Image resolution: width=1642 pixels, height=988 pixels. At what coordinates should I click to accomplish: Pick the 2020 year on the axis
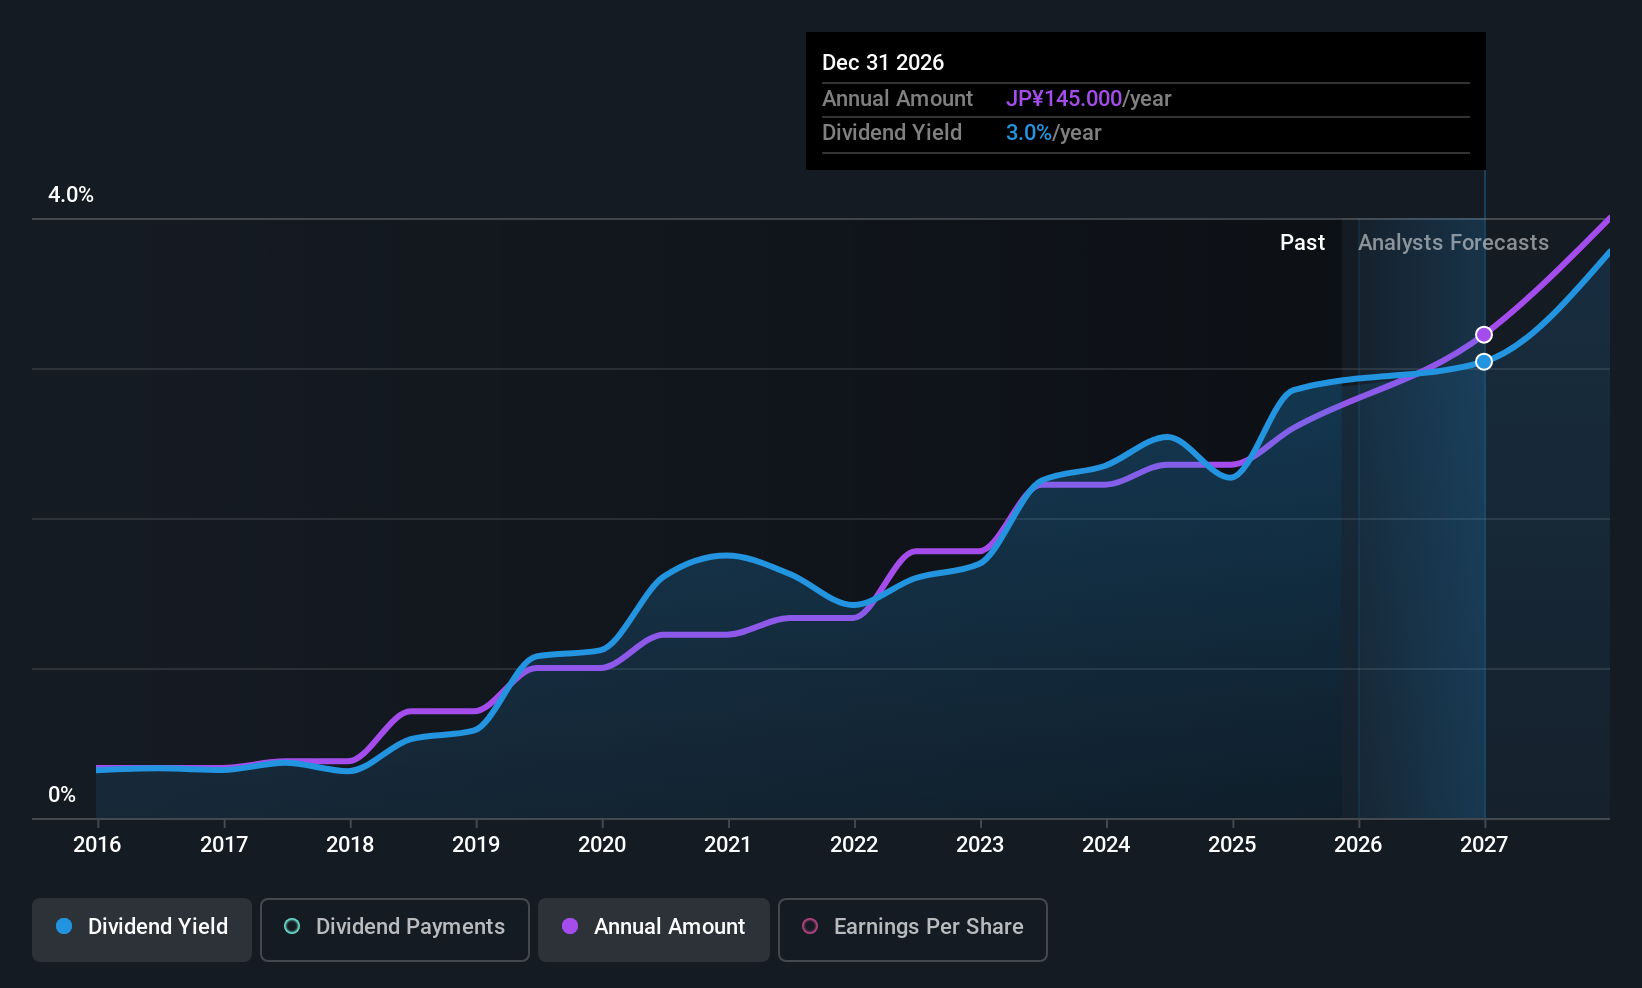point(602,845)
